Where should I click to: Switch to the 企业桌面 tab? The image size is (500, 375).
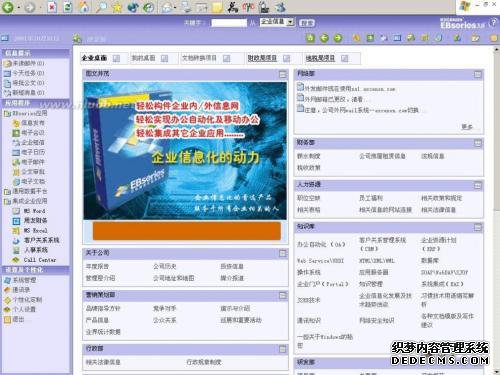(x=94, y=58)
